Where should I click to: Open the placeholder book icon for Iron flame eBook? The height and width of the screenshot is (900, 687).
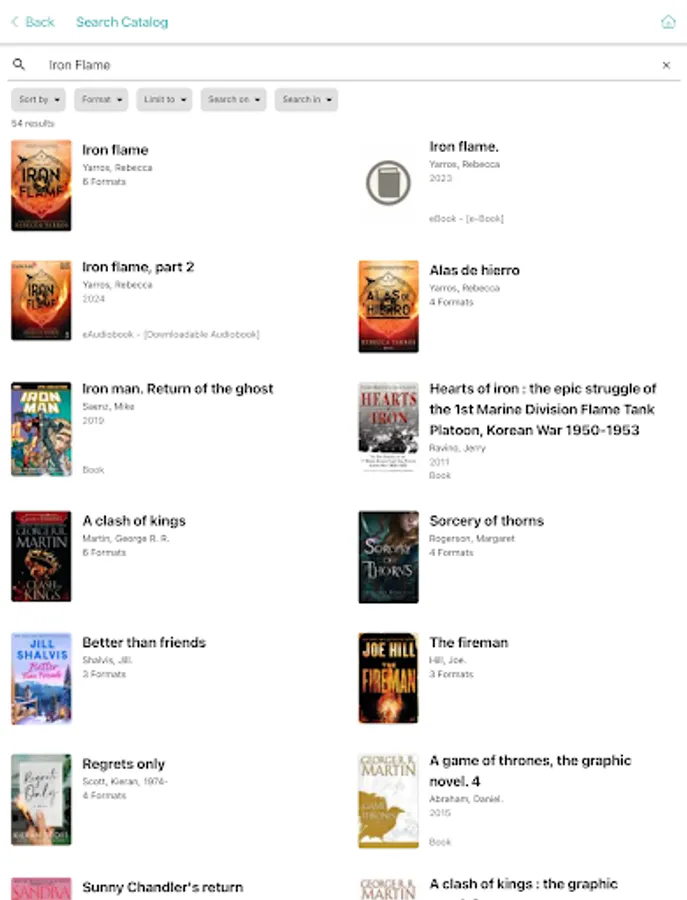(x=389, y=183)
